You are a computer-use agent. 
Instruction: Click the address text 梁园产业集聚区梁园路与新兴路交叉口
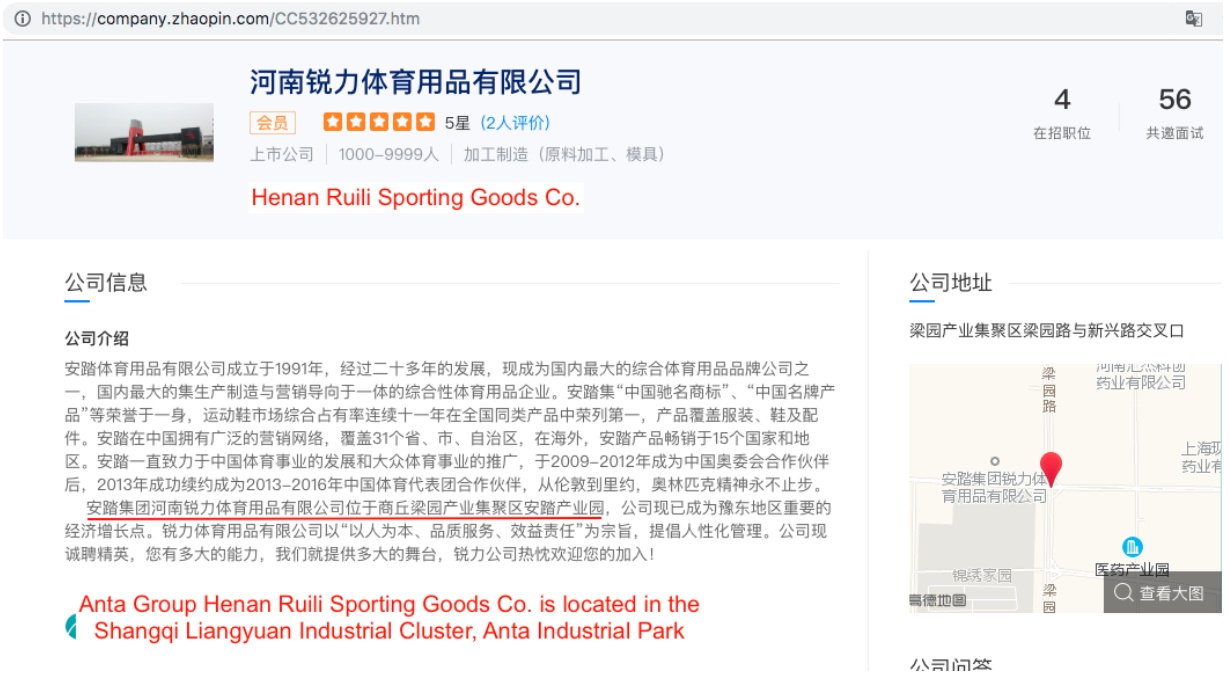tap(1047, 331)
